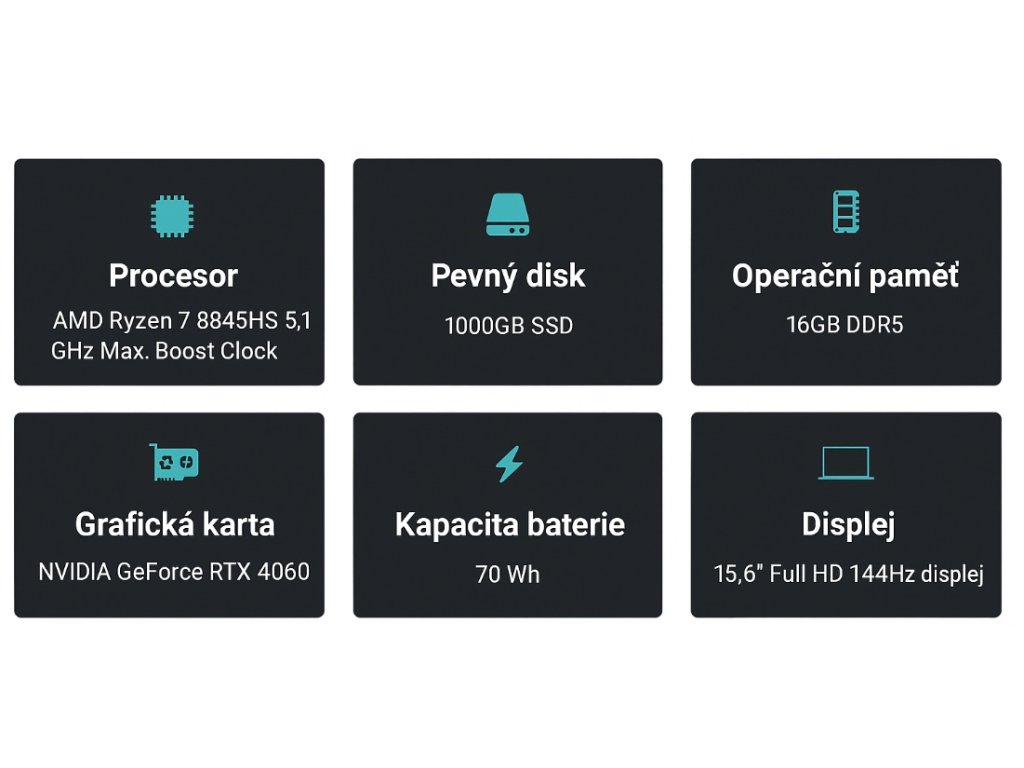1024x768 pixels.
Task: Click the battery lightning bolt icon
Action: pos(509,464)
